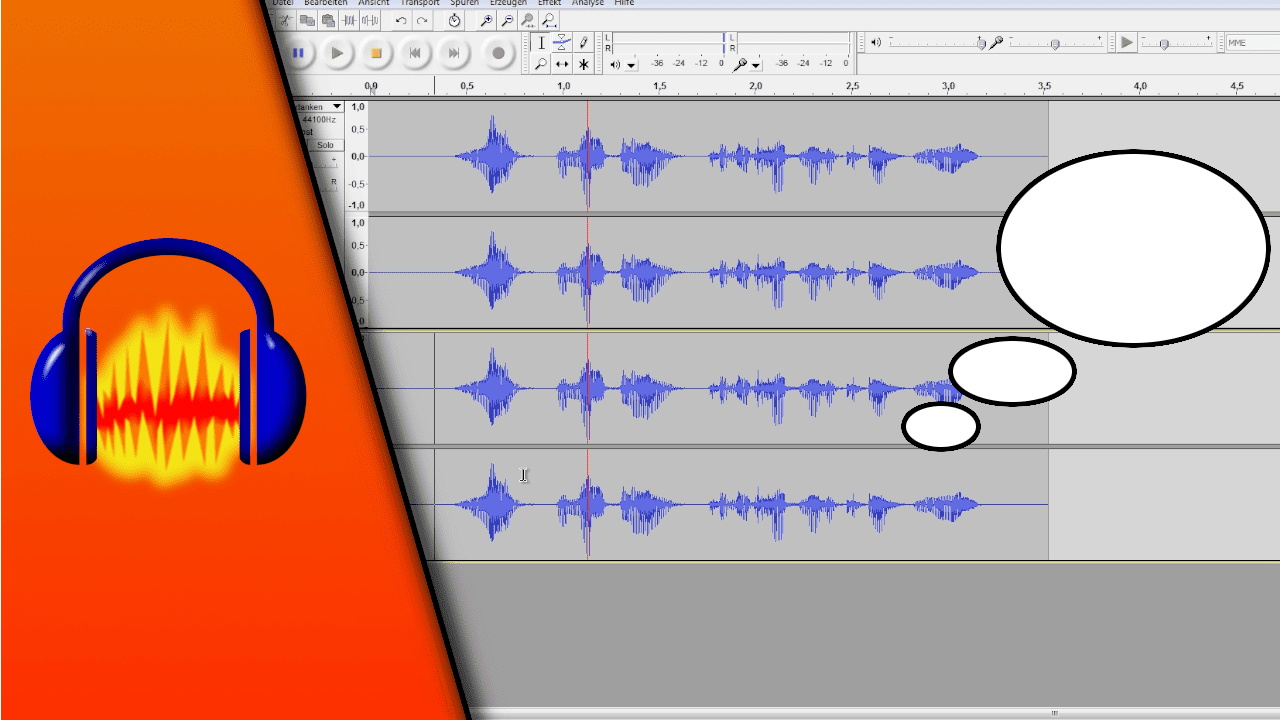Click the Silence audio icon

[x=370, y=20]
